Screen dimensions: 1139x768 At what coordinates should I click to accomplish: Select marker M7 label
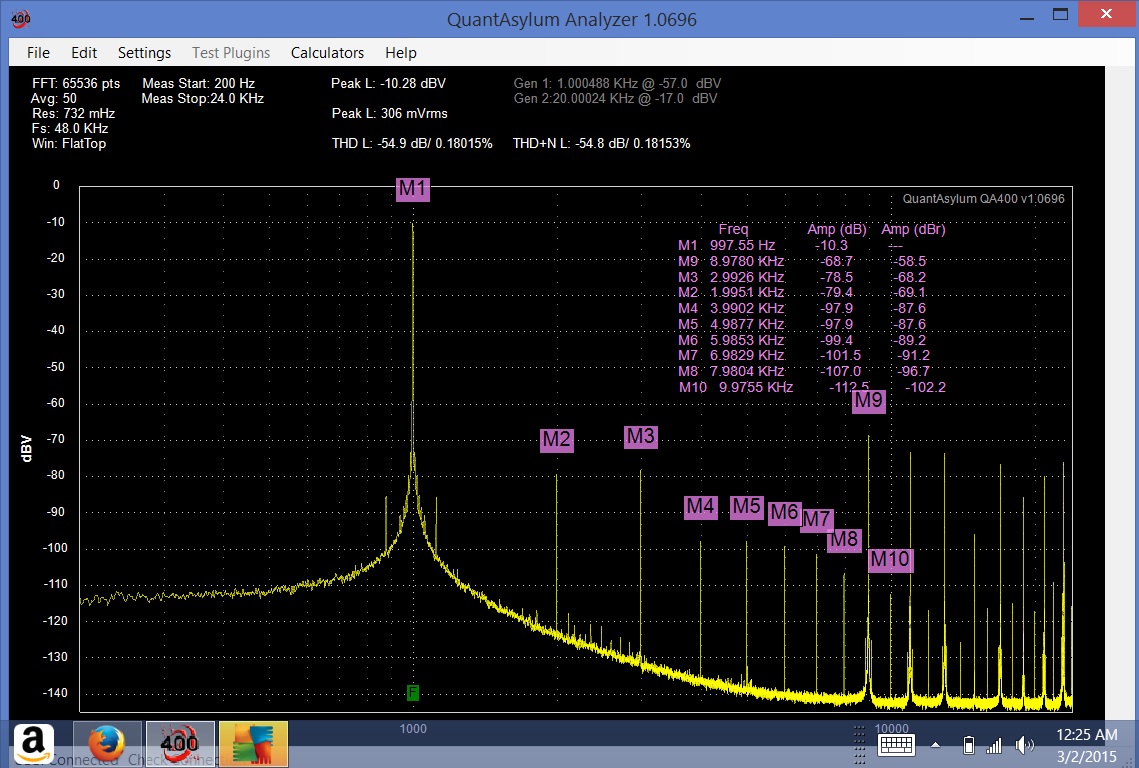pos(817,520)
